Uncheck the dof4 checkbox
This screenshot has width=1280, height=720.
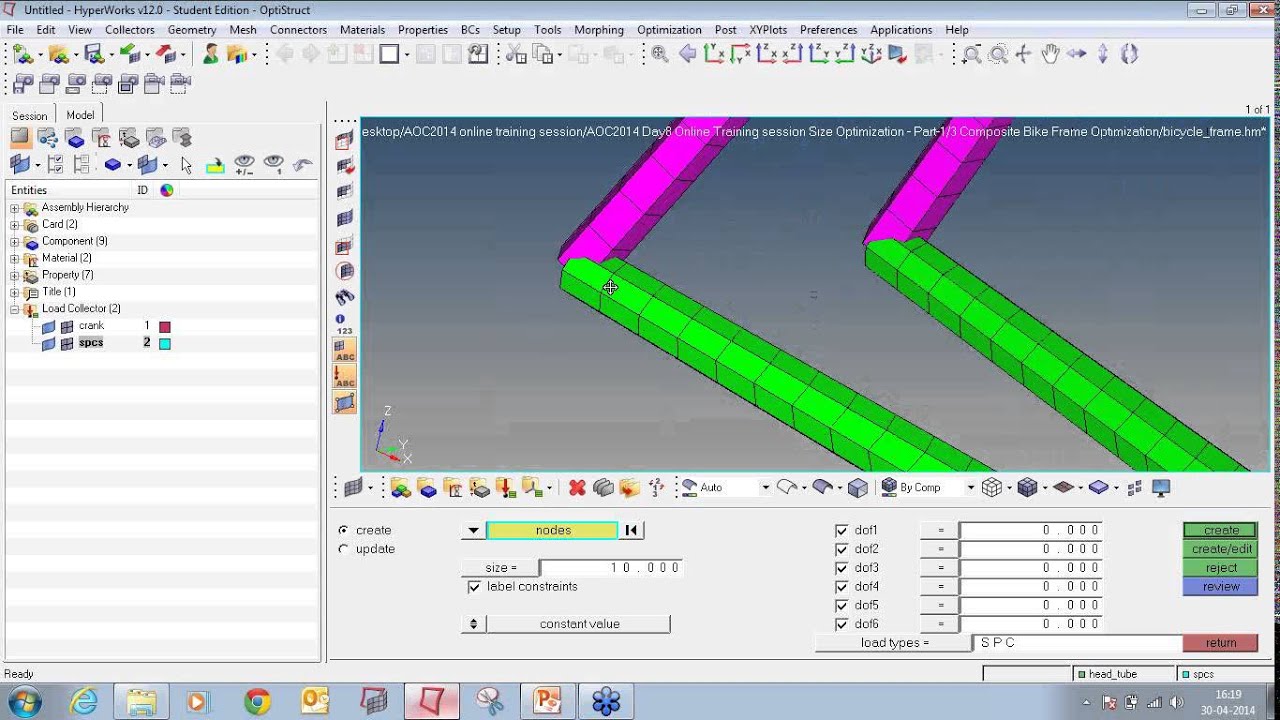(841, 587)
